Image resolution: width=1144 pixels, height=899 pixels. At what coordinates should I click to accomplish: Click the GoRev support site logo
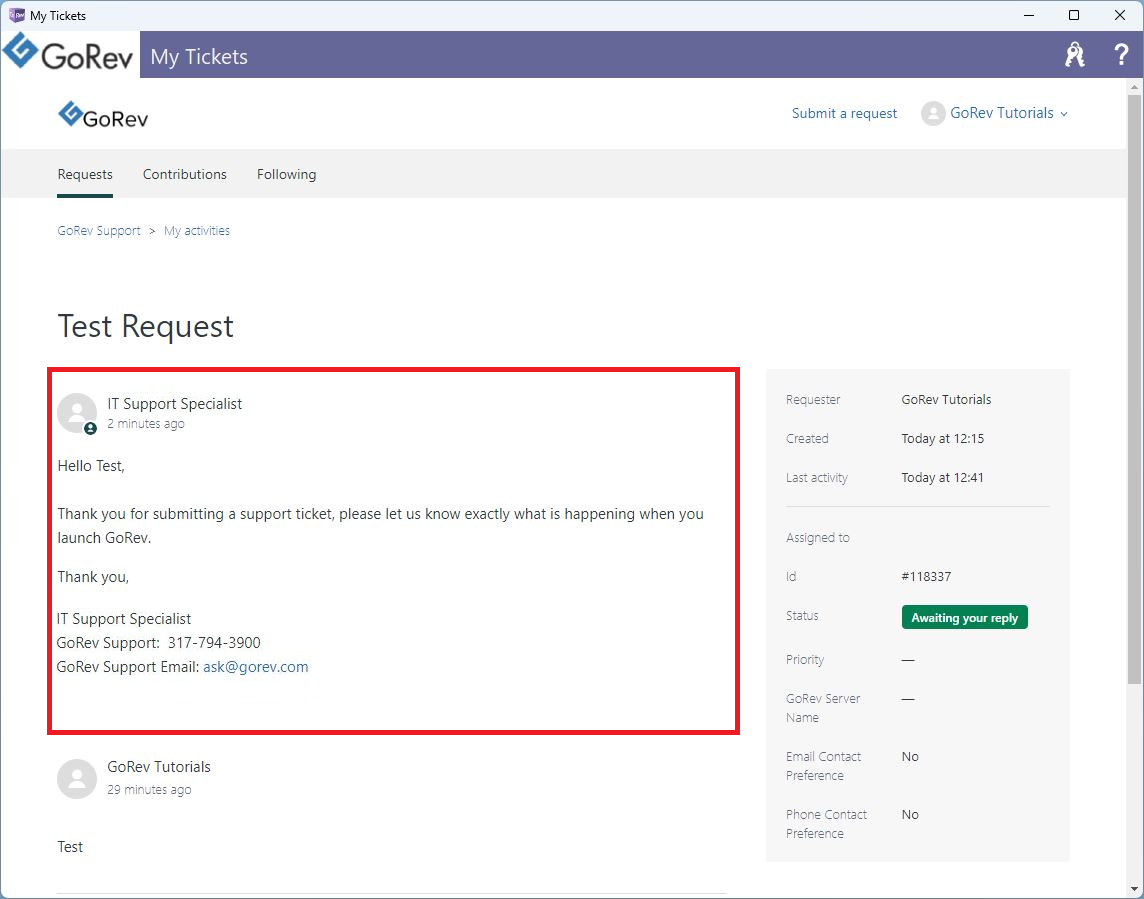click(x=103, y=115)
